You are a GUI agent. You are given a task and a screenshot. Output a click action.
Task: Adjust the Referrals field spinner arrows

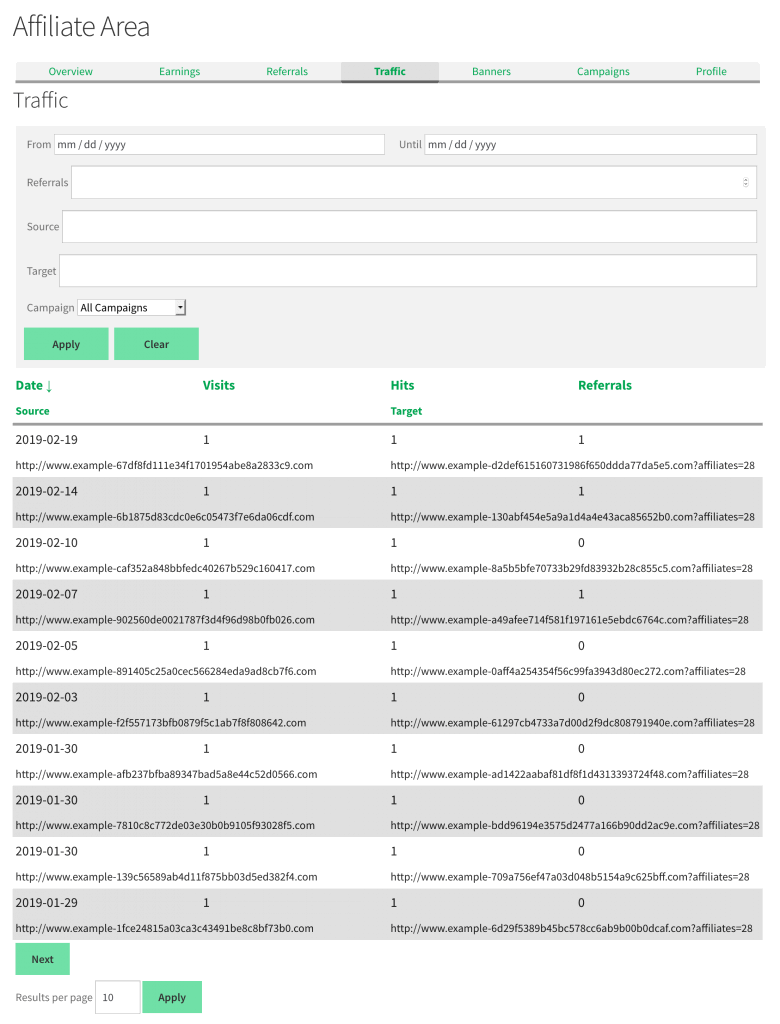coord(745,182)
